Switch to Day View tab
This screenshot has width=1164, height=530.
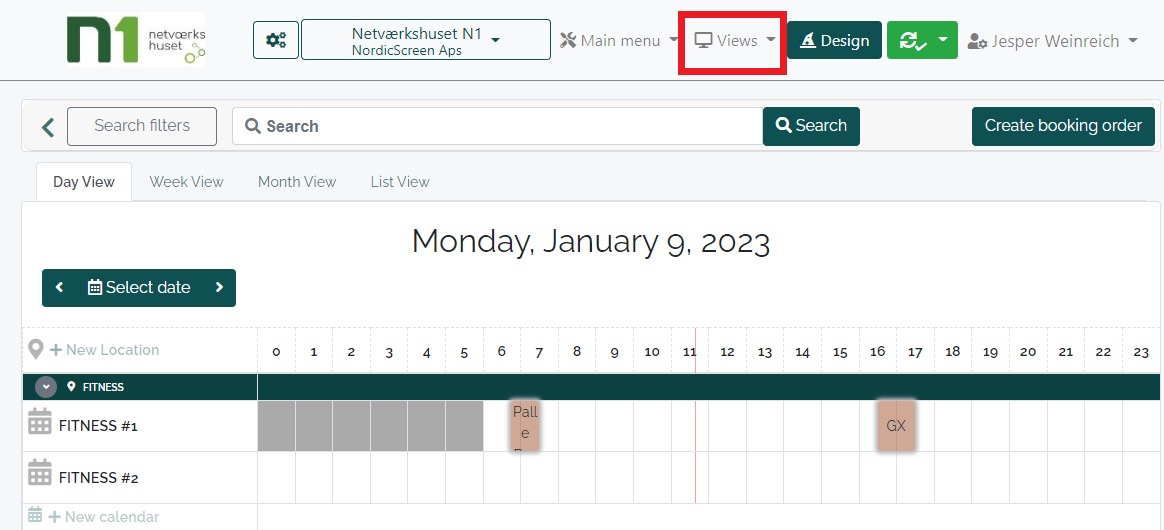point(84,182)
